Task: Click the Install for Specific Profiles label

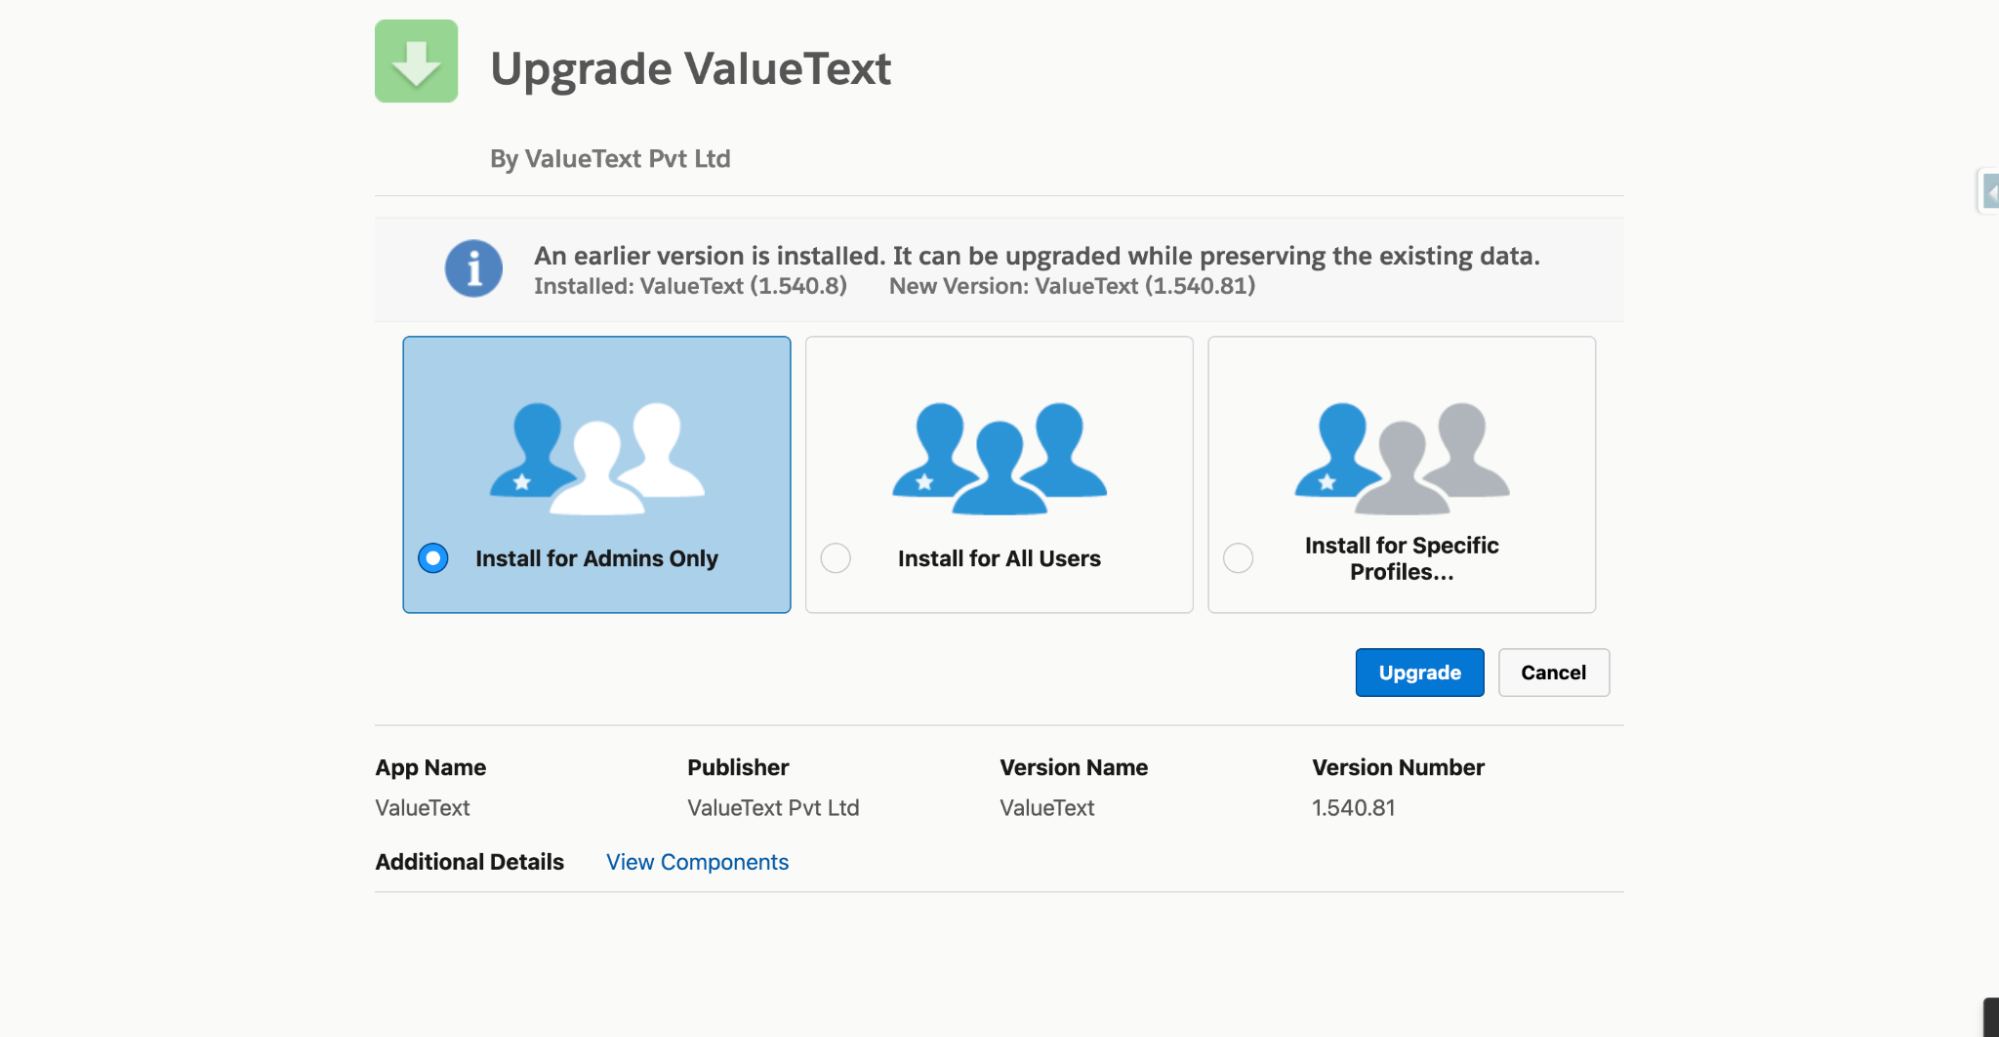Action: pos(1402,558)
